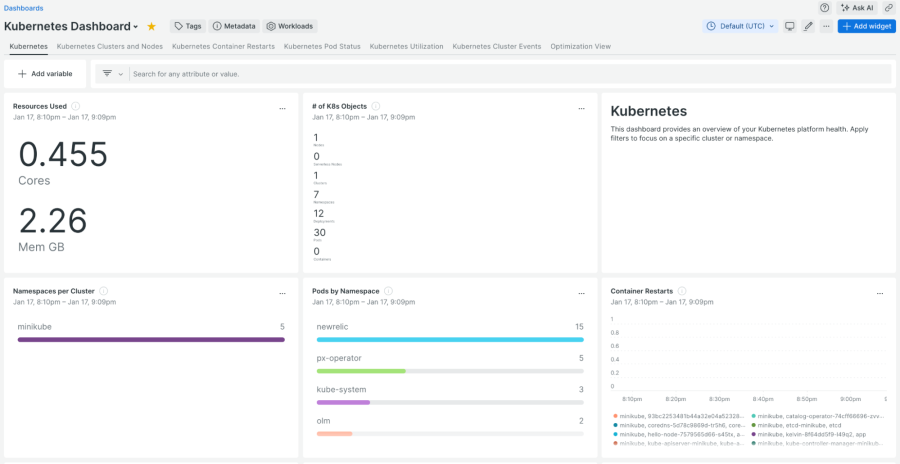
Task: Open the help question mark icon
Action: tap(825, 7)
